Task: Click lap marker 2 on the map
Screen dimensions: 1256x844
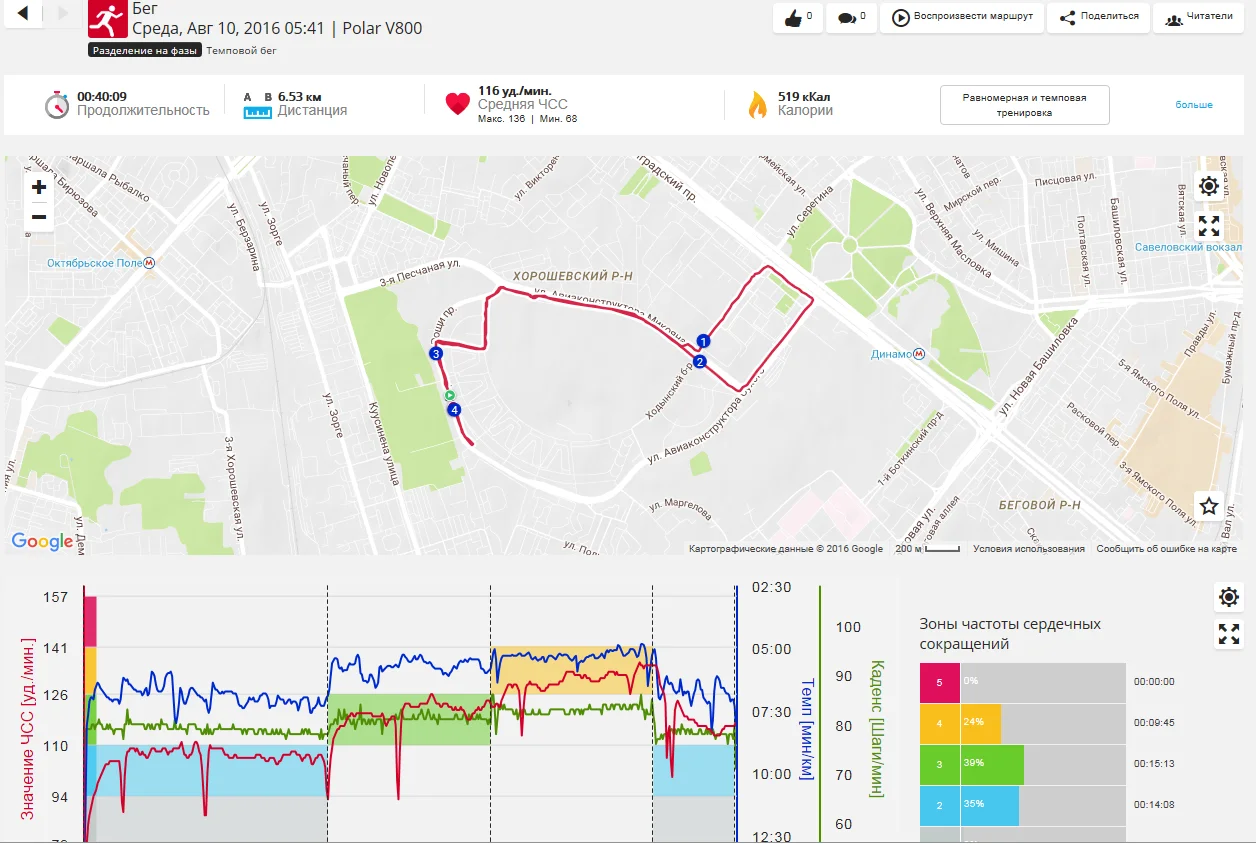Action: [x=700, y=362]
